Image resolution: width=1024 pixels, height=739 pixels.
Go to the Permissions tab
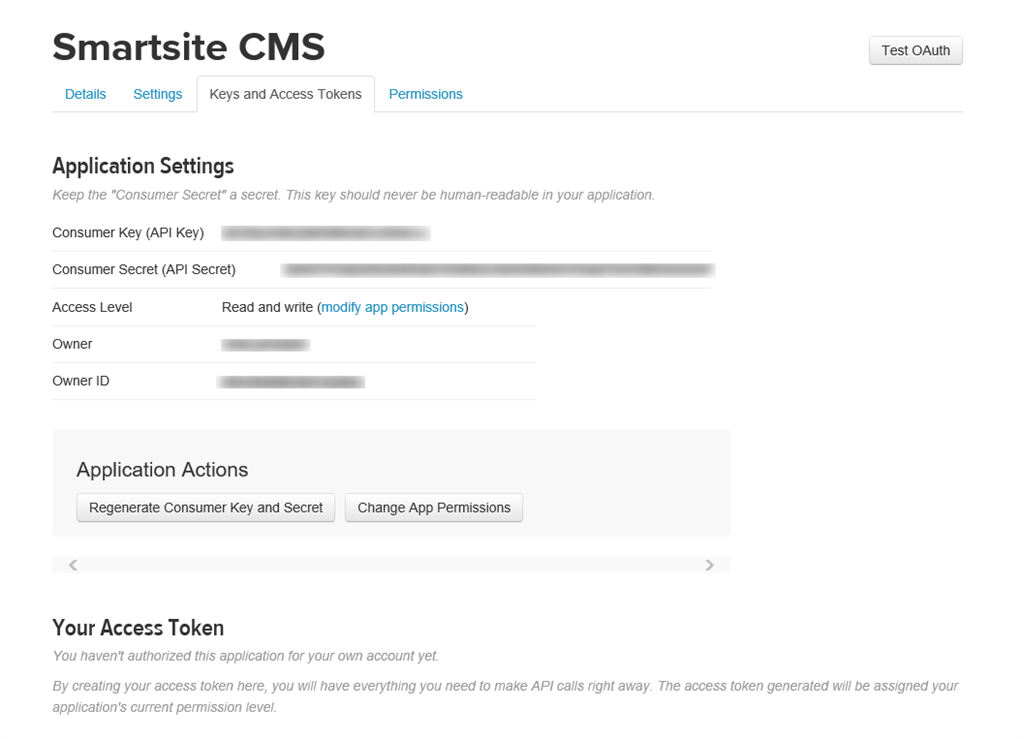(426, 94)
